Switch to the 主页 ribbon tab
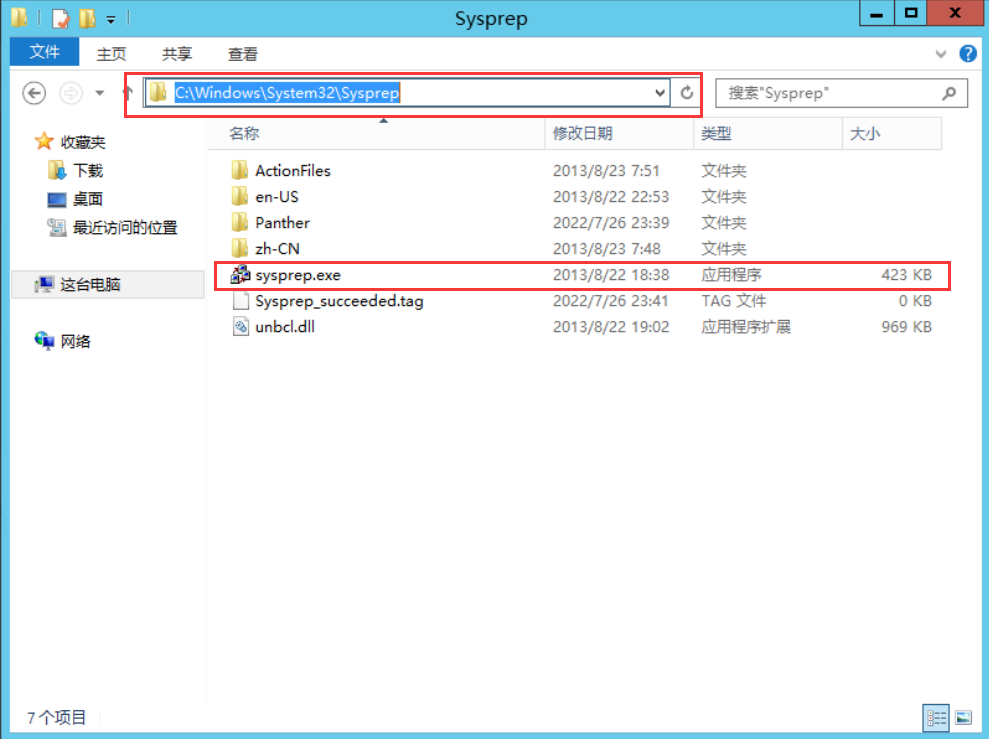The image size is (989, 739). [111, 54]
